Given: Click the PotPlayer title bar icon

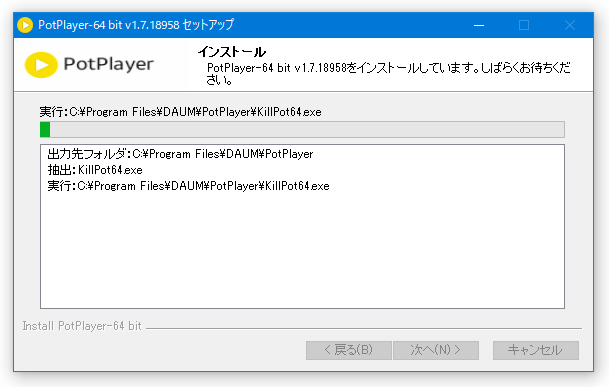Looking at the screenshot, I should tap(25, 25).
